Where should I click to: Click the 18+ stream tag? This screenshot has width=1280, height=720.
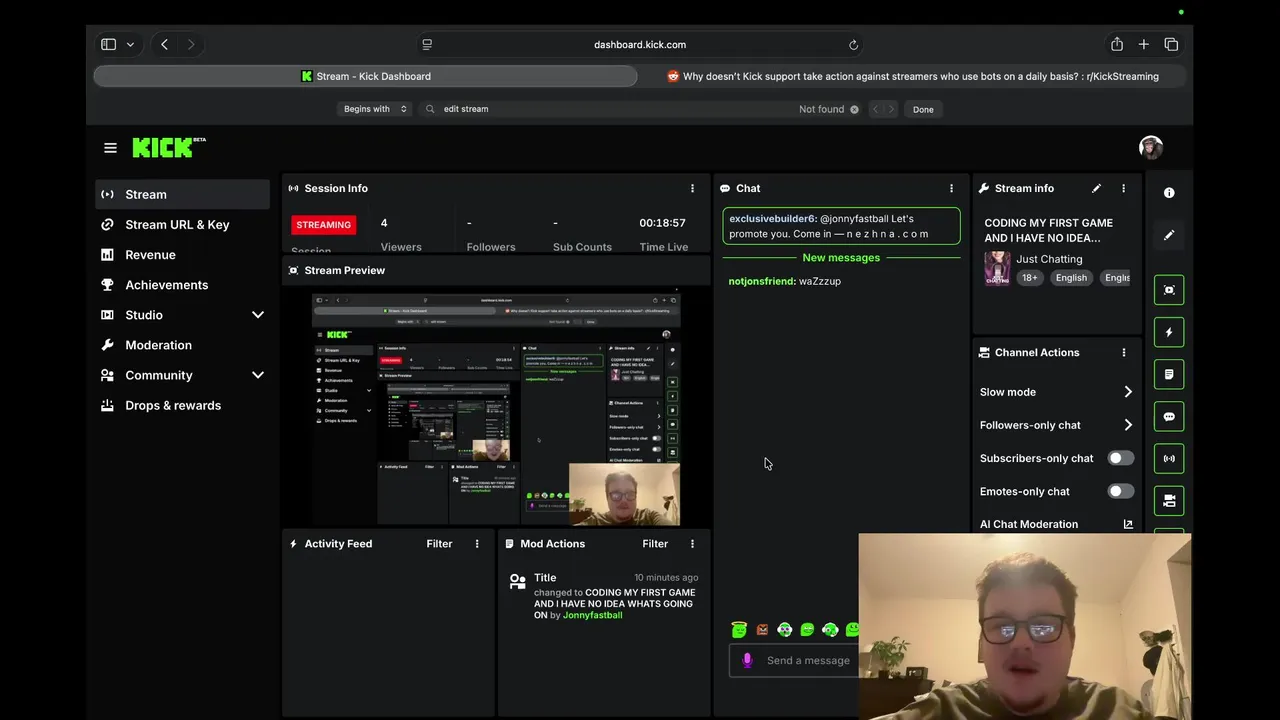point(1029,278)
